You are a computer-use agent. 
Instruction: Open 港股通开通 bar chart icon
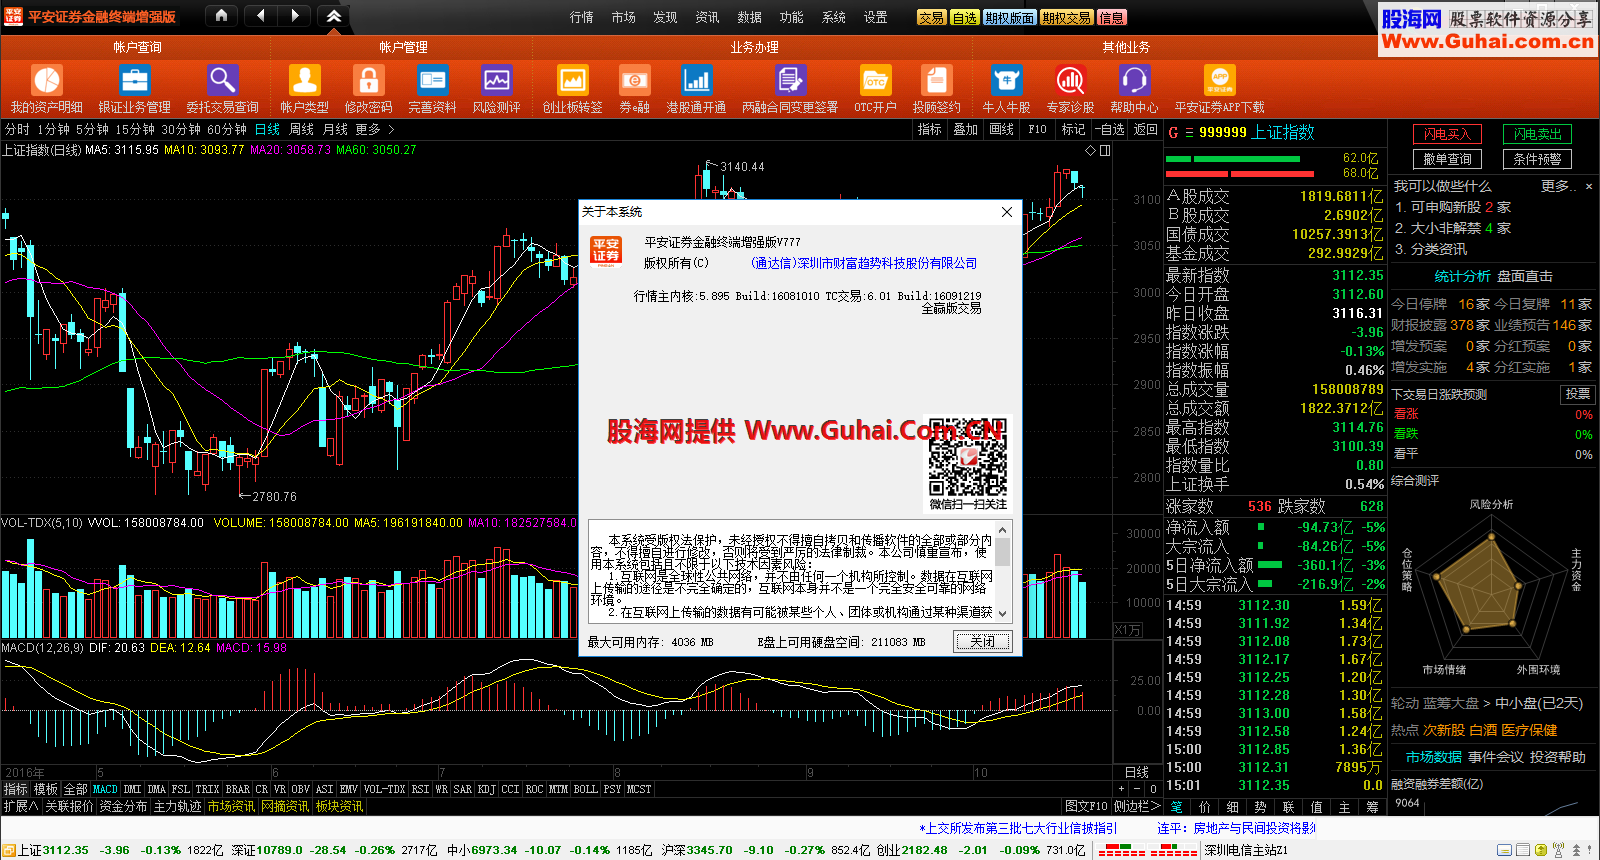pos(696,80)
